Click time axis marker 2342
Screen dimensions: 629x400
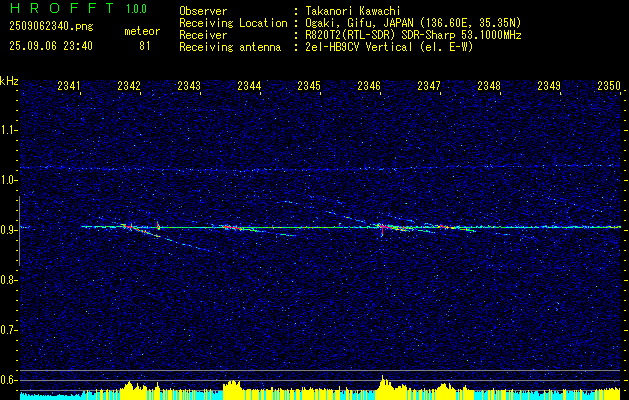tap(129, 85)
